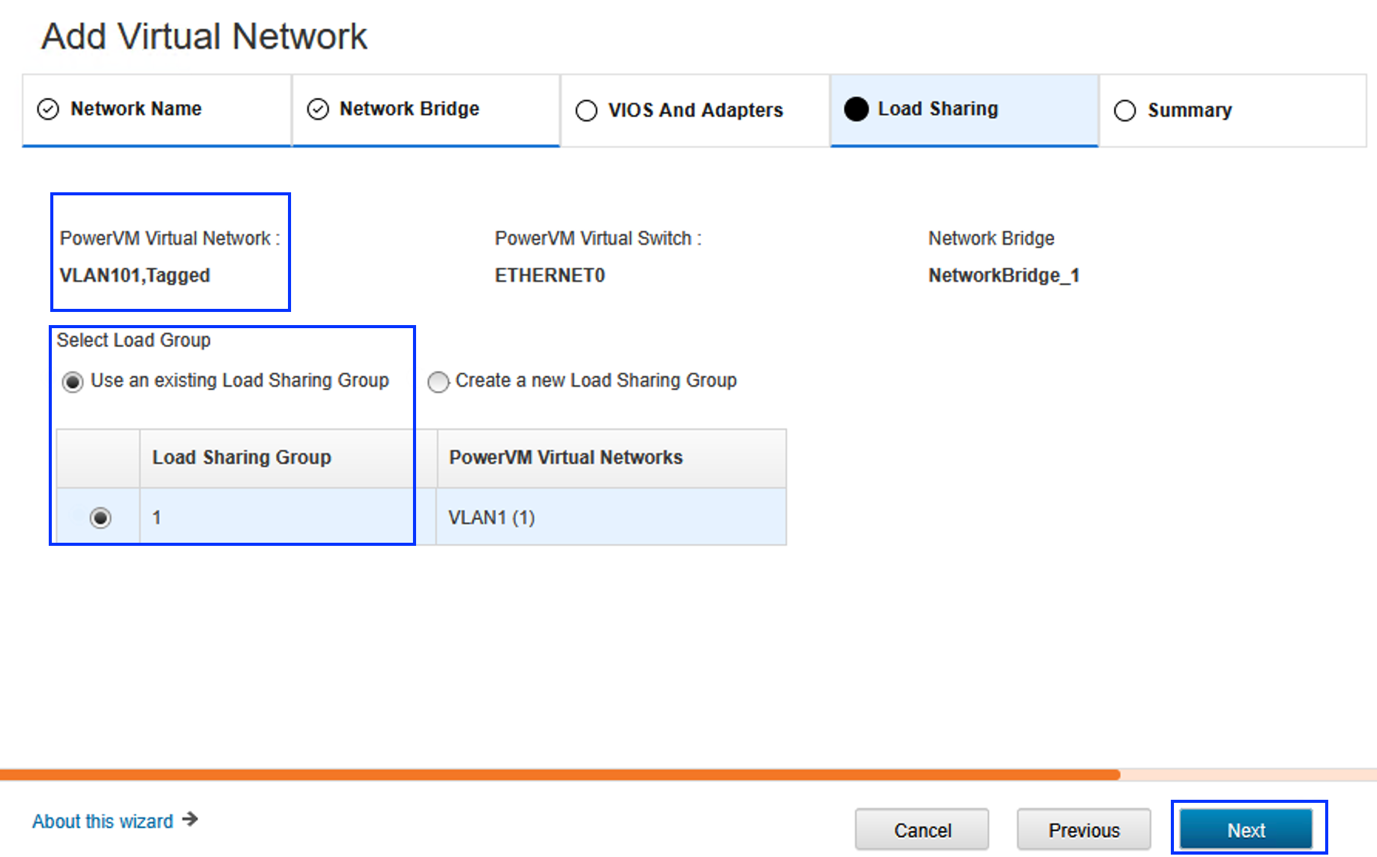Click the Load Sharing Group column header
Screen dimensions: 1377x857
point(241,458)
